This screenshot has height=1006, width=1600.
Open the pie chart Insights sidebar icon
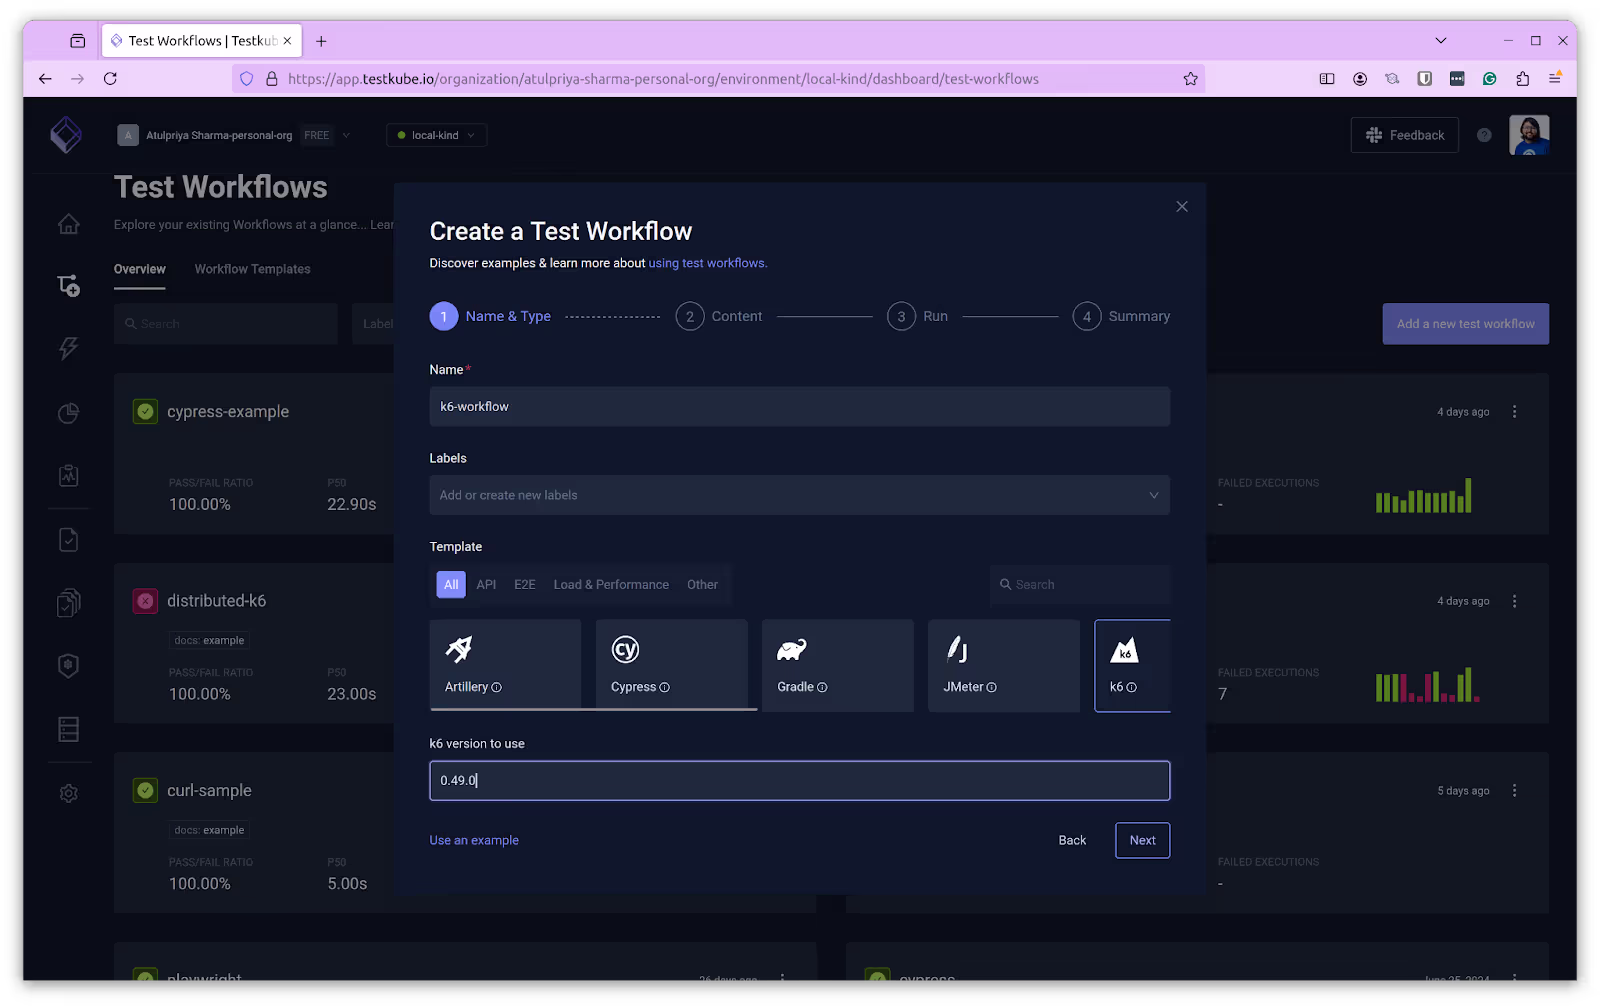pos(68,413)
